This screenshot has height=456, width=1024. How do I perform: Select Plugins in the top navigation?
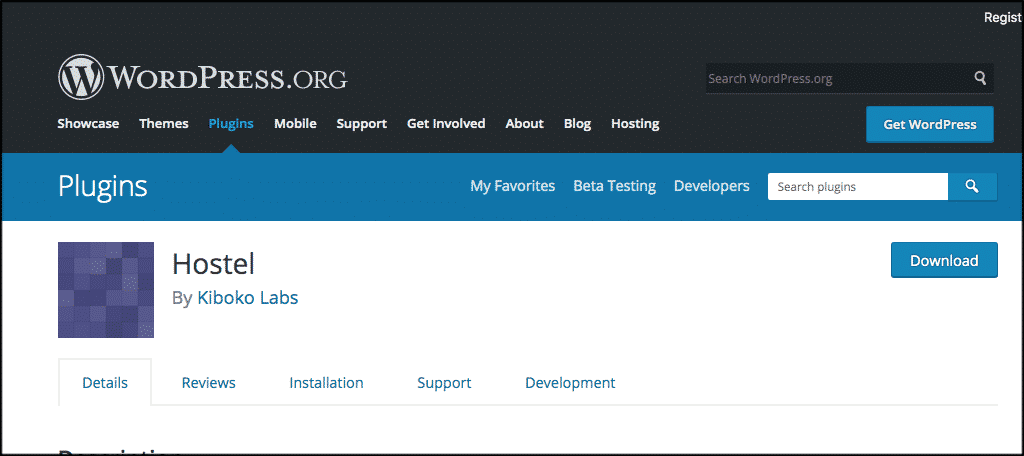pos(231,123)
